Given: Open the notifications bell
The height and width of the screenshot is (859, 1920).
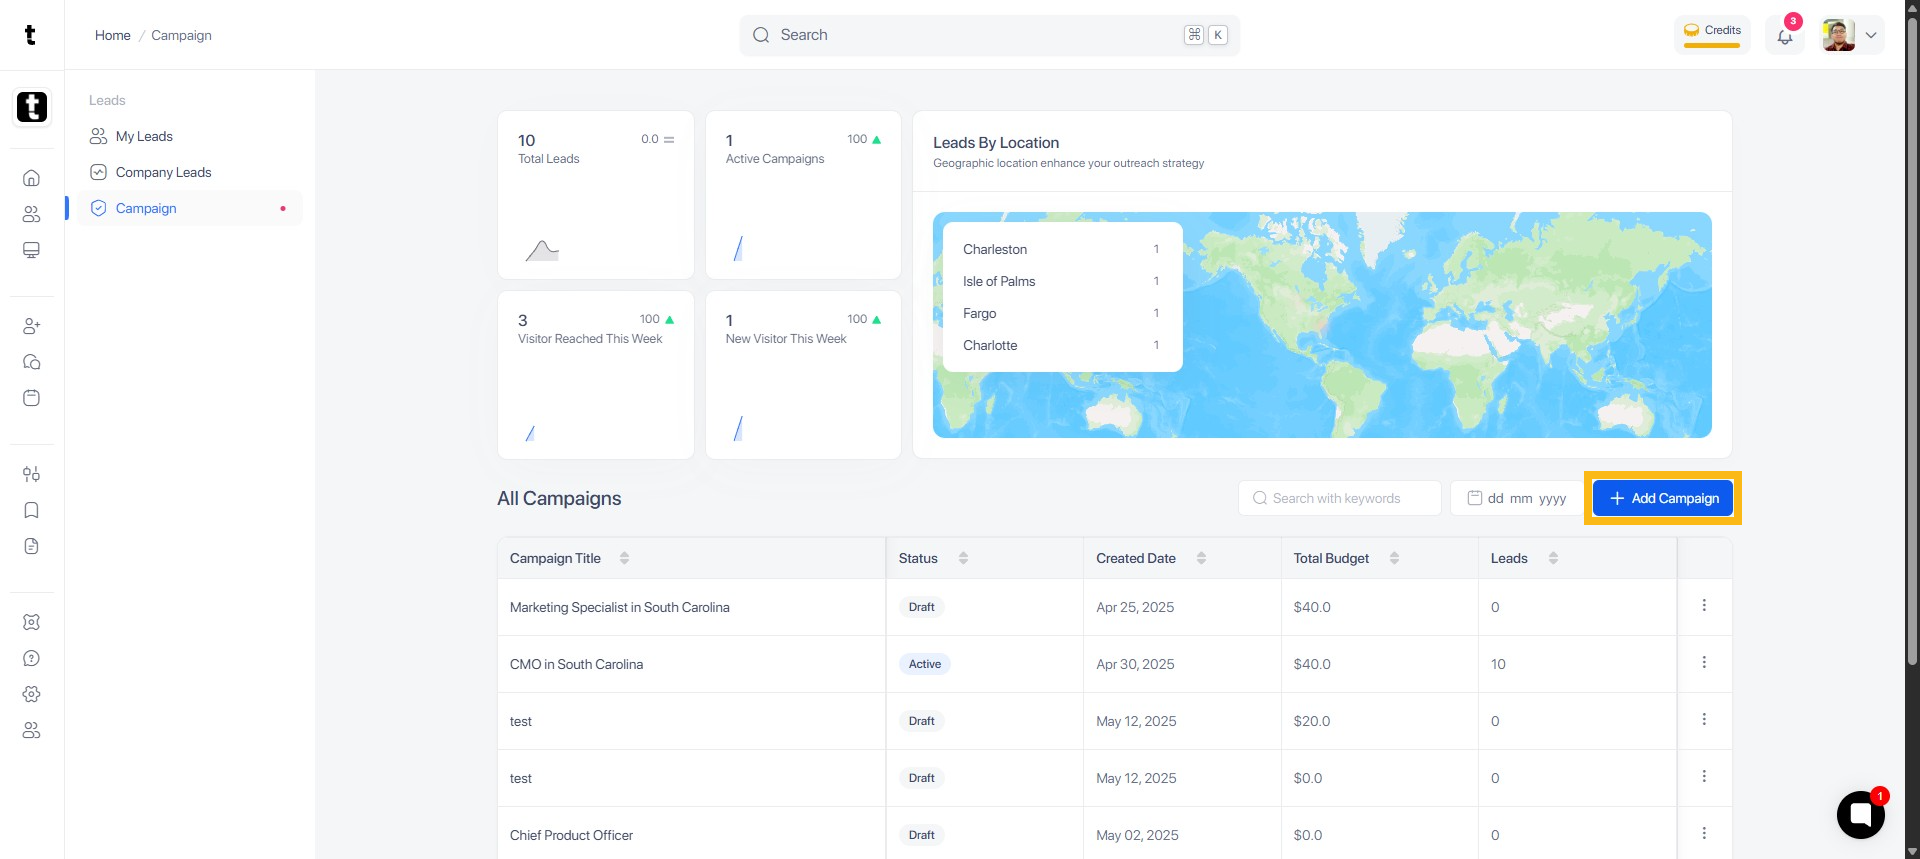Looking at the screenshot, I should (1785, 36).
